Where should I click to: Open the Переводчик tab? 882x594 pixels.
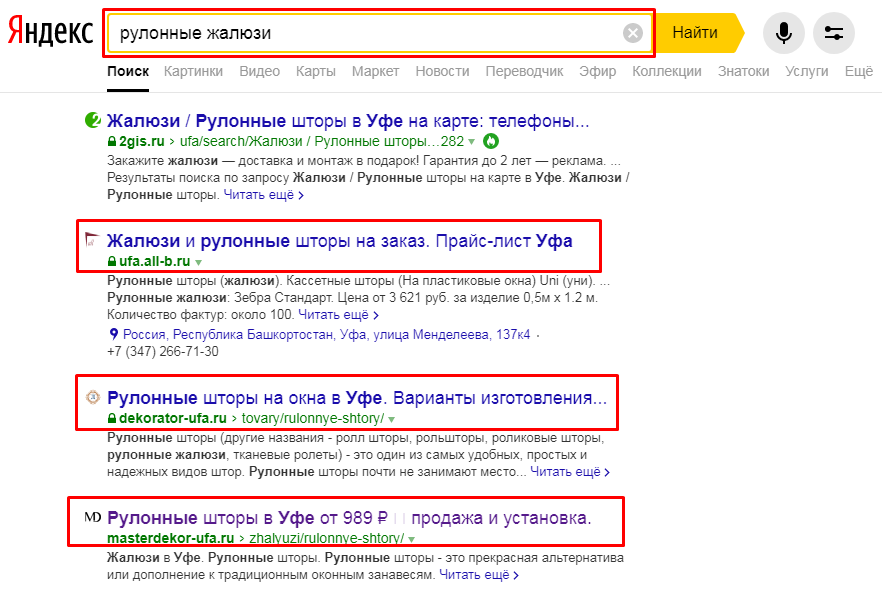click(x=524, y=71)
